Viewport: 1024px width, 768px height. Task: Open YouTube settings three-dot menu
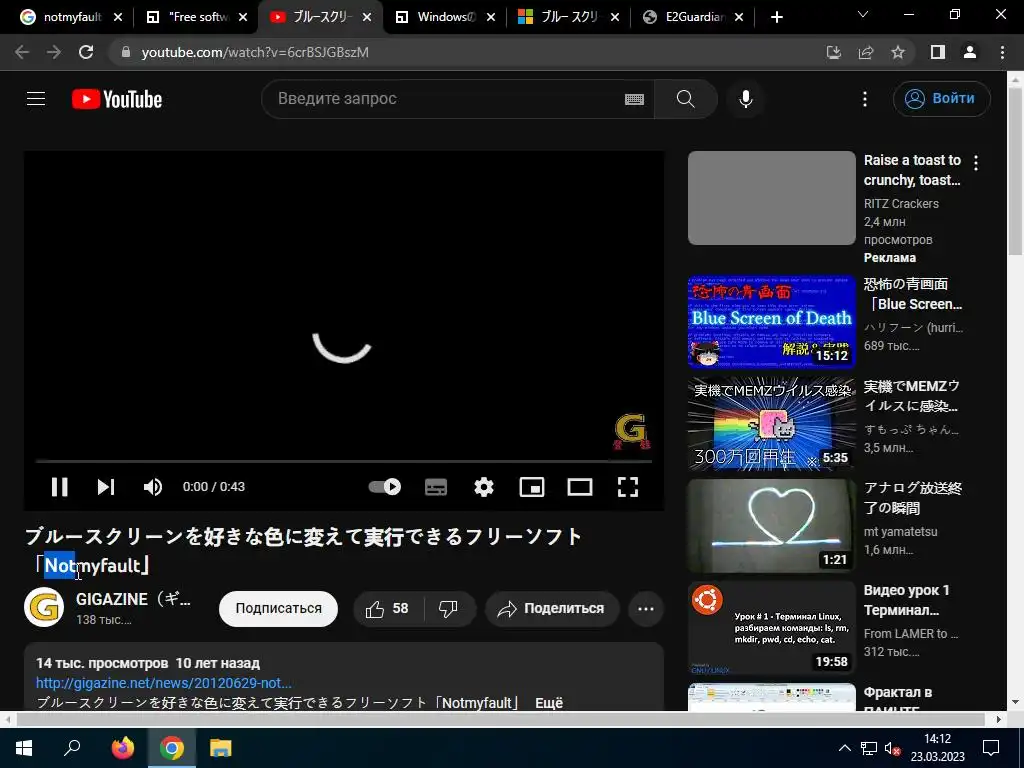click(865, 99)
